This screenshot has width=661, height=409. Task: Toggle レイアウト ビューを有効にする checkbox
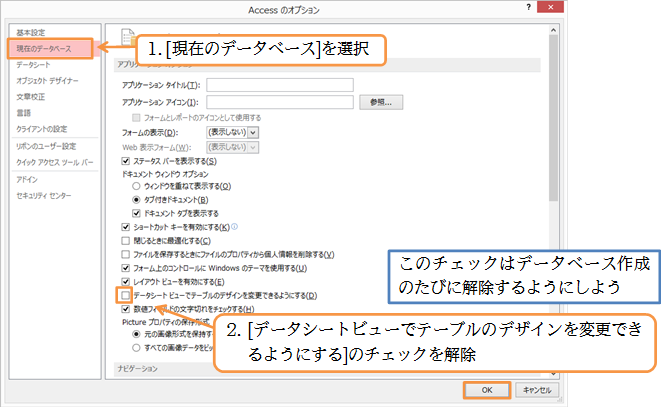(x=125, y=283)
